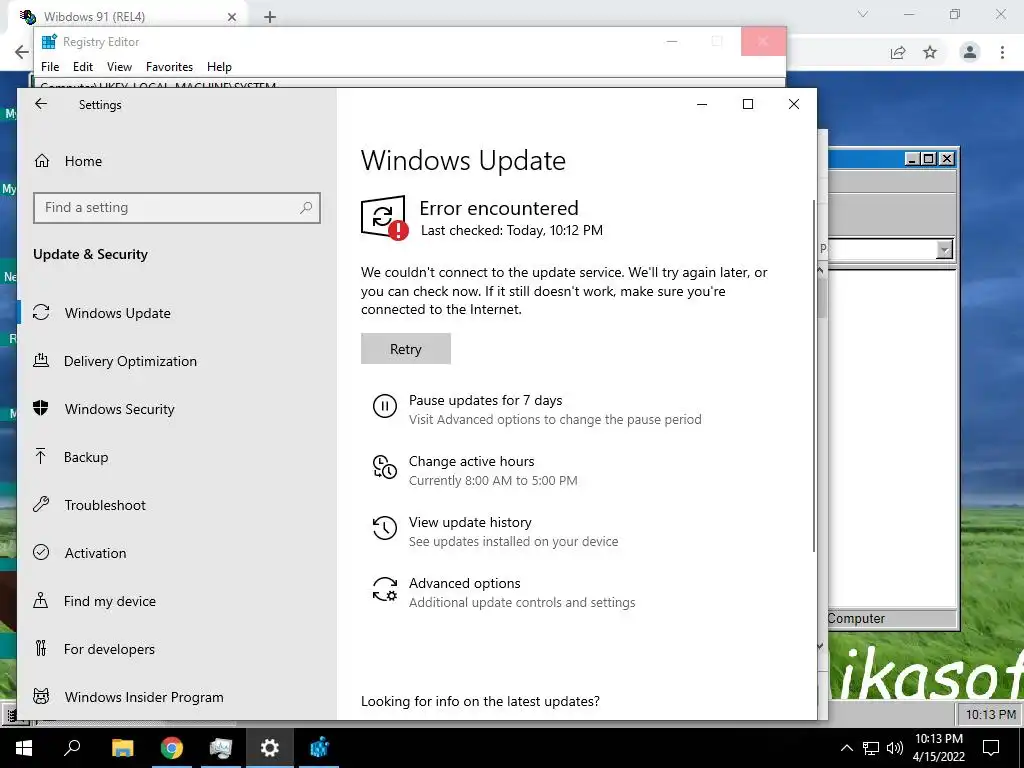Select the Wibdows 91 (REL4) browser tab
Viewport: 1024px width, 768px height.
(x=127, y=16)
